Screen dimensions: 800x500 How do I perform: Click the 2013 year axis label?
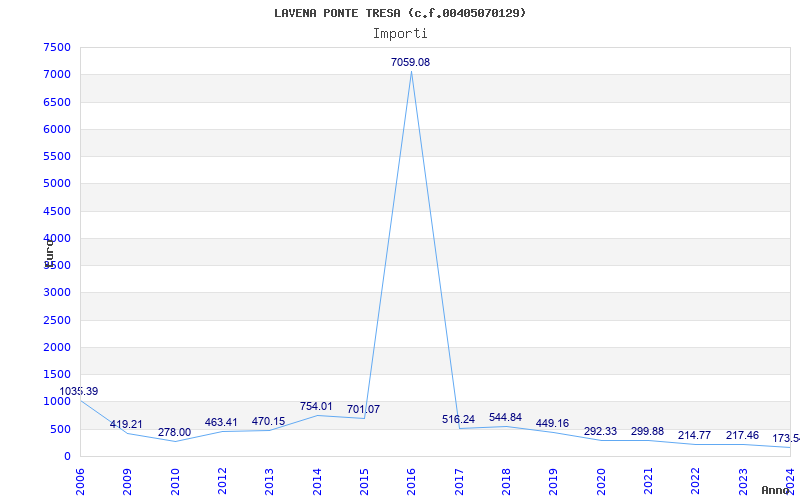click(269, 481)
